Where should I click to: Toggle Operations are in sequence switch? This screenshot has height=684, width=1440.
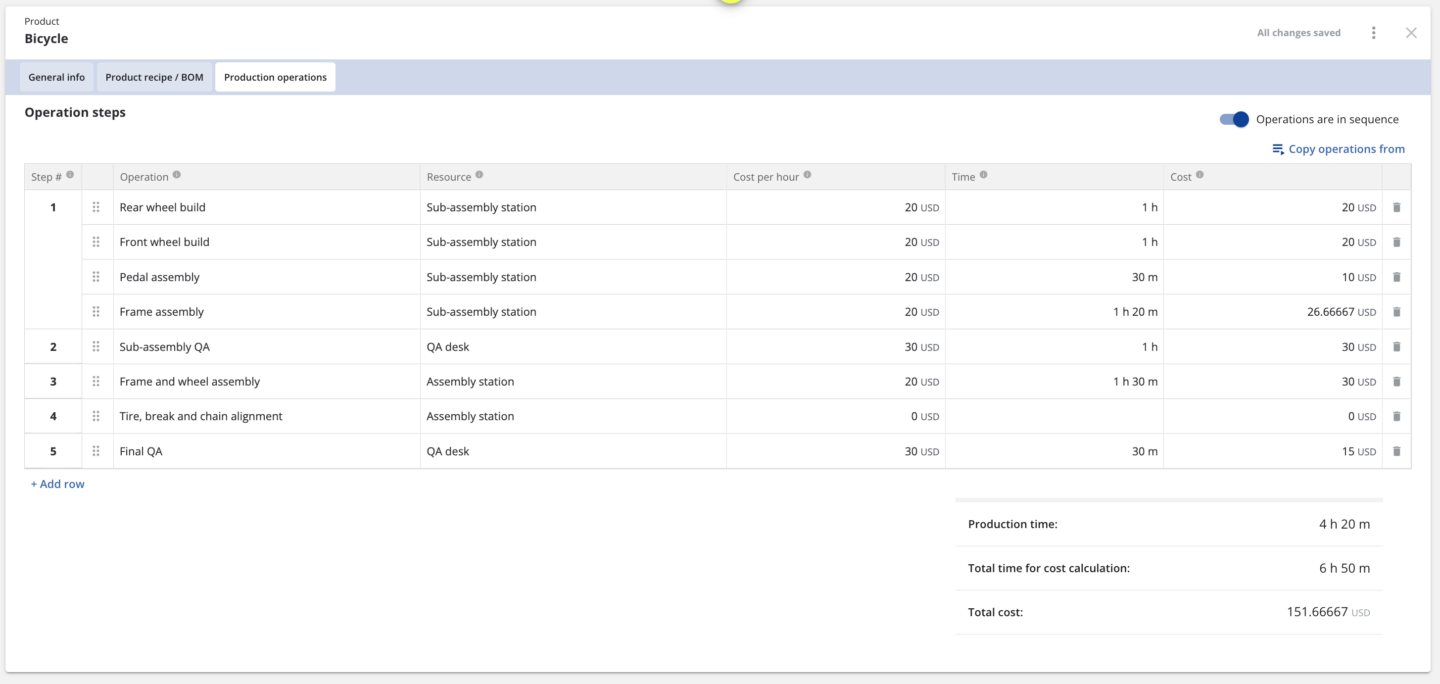pyautogui.click(x=1235, y=119)
